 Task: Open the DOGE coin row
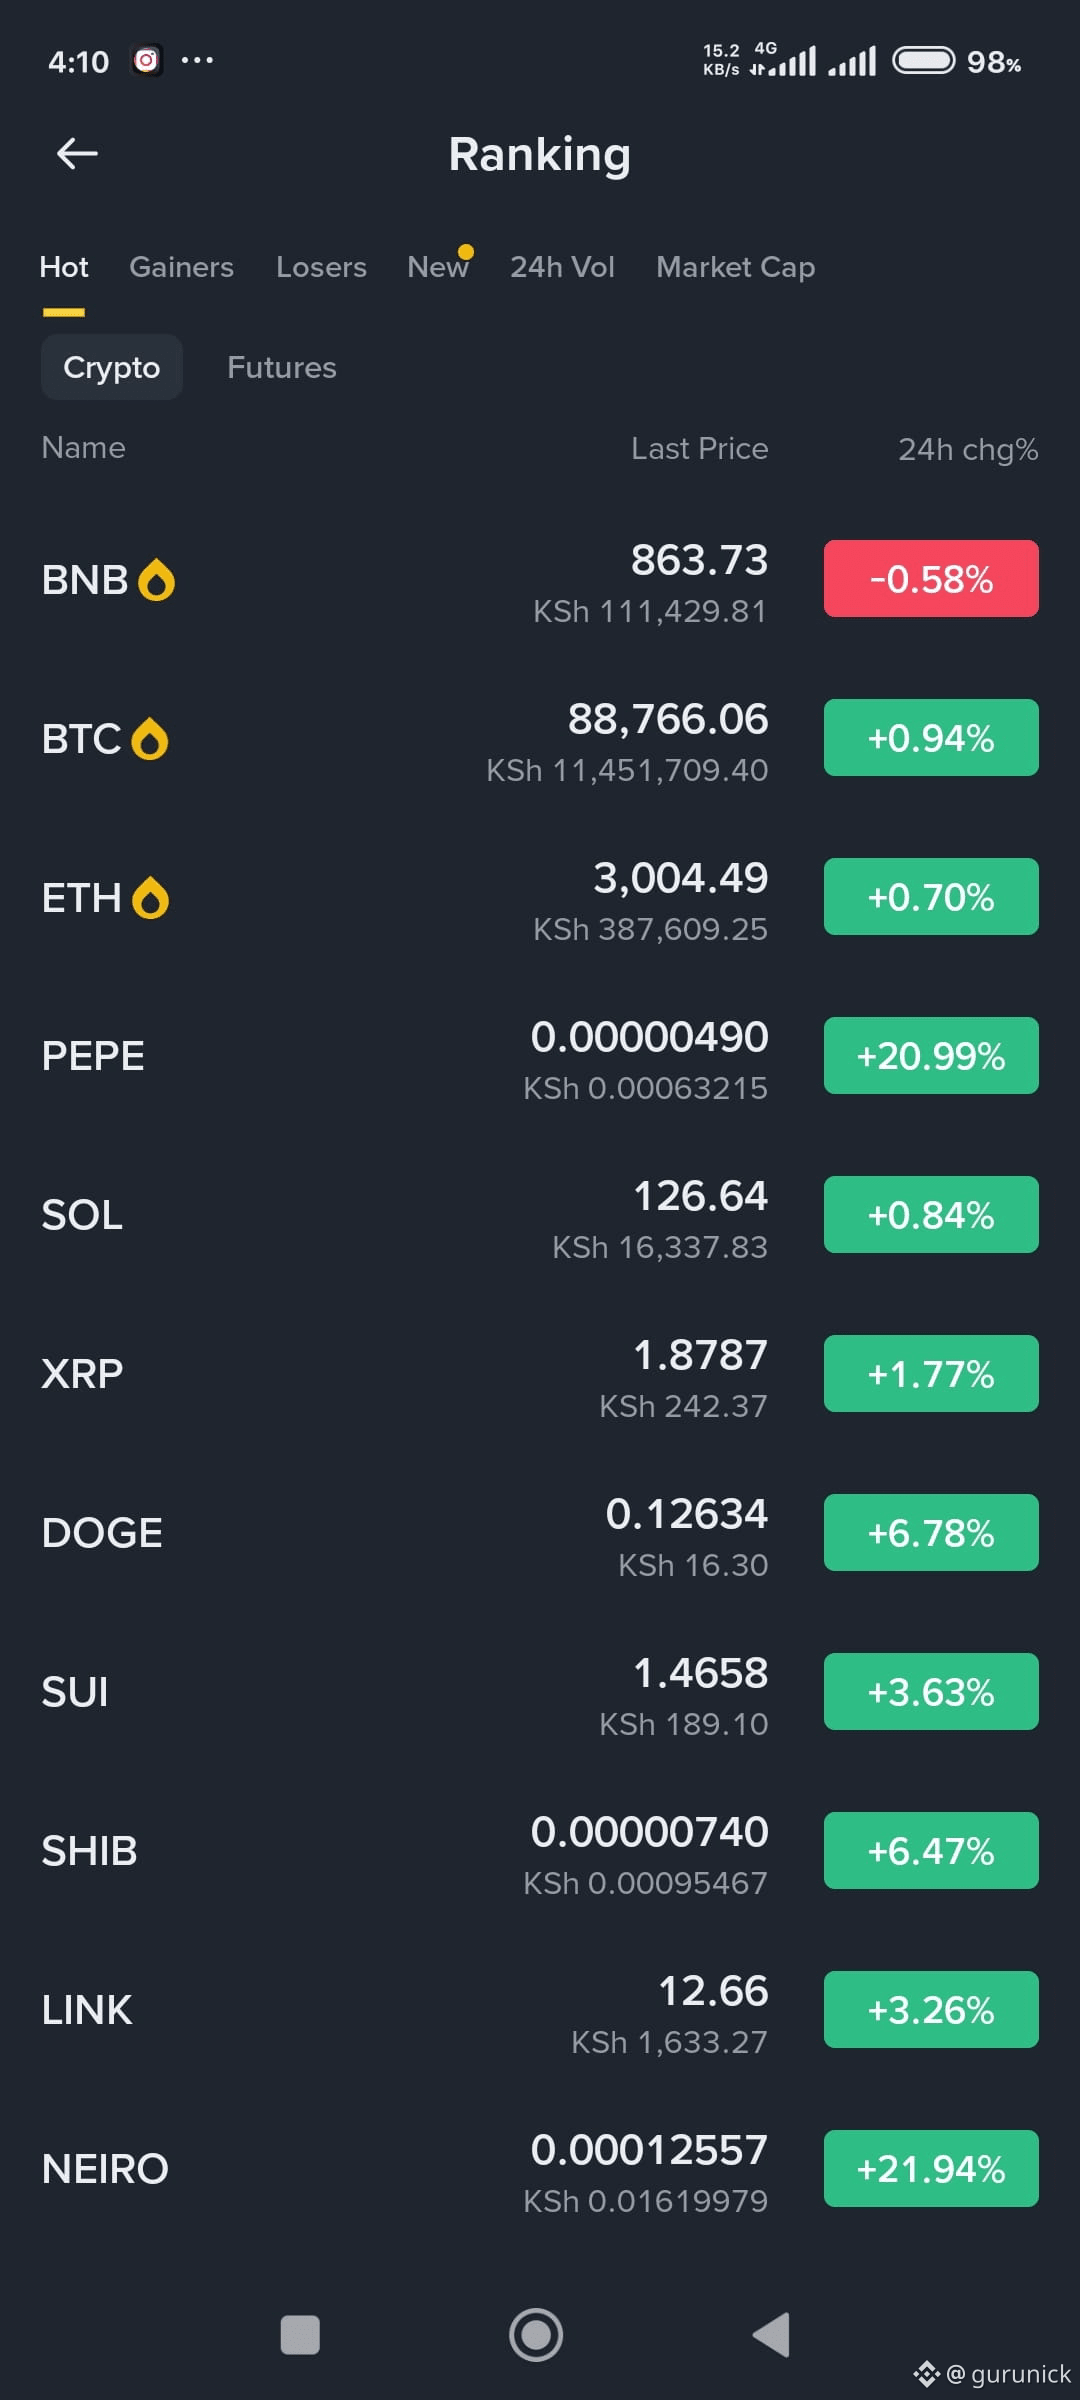pyautogui.click(x=540, y=1533)
